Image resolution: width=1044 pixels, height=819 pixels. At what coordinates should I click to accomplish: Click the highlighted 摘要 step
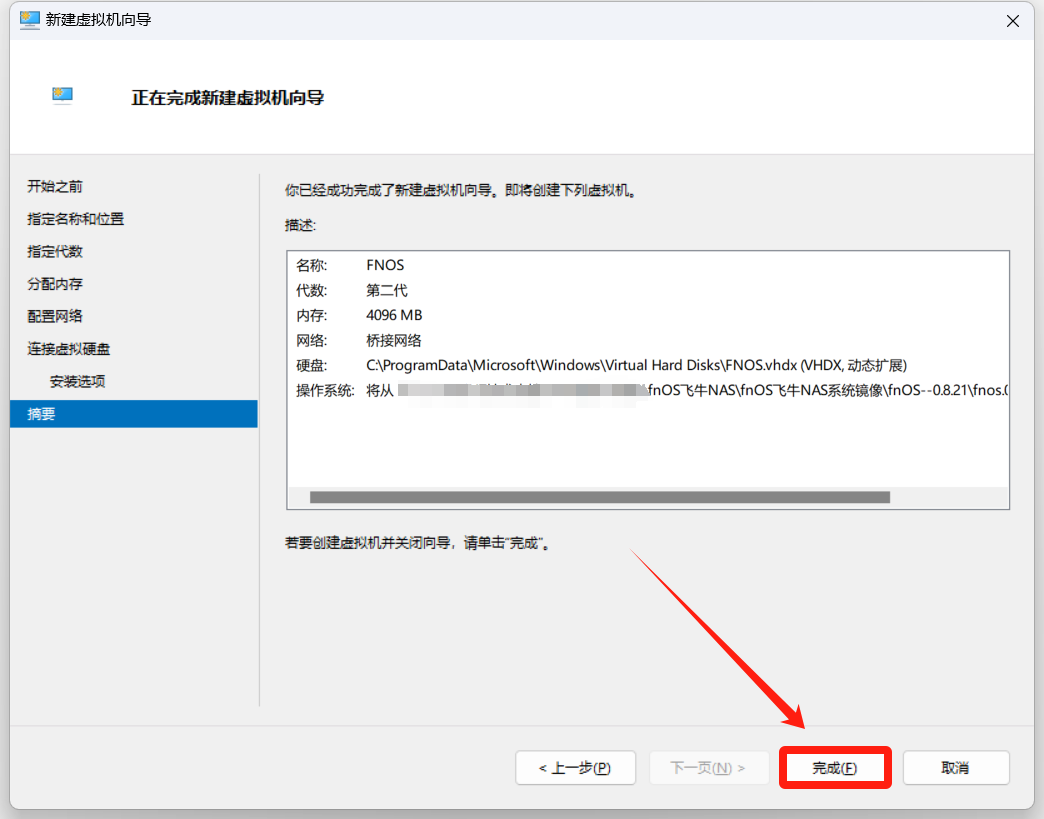pyautogui.click(x=42, y=414)
